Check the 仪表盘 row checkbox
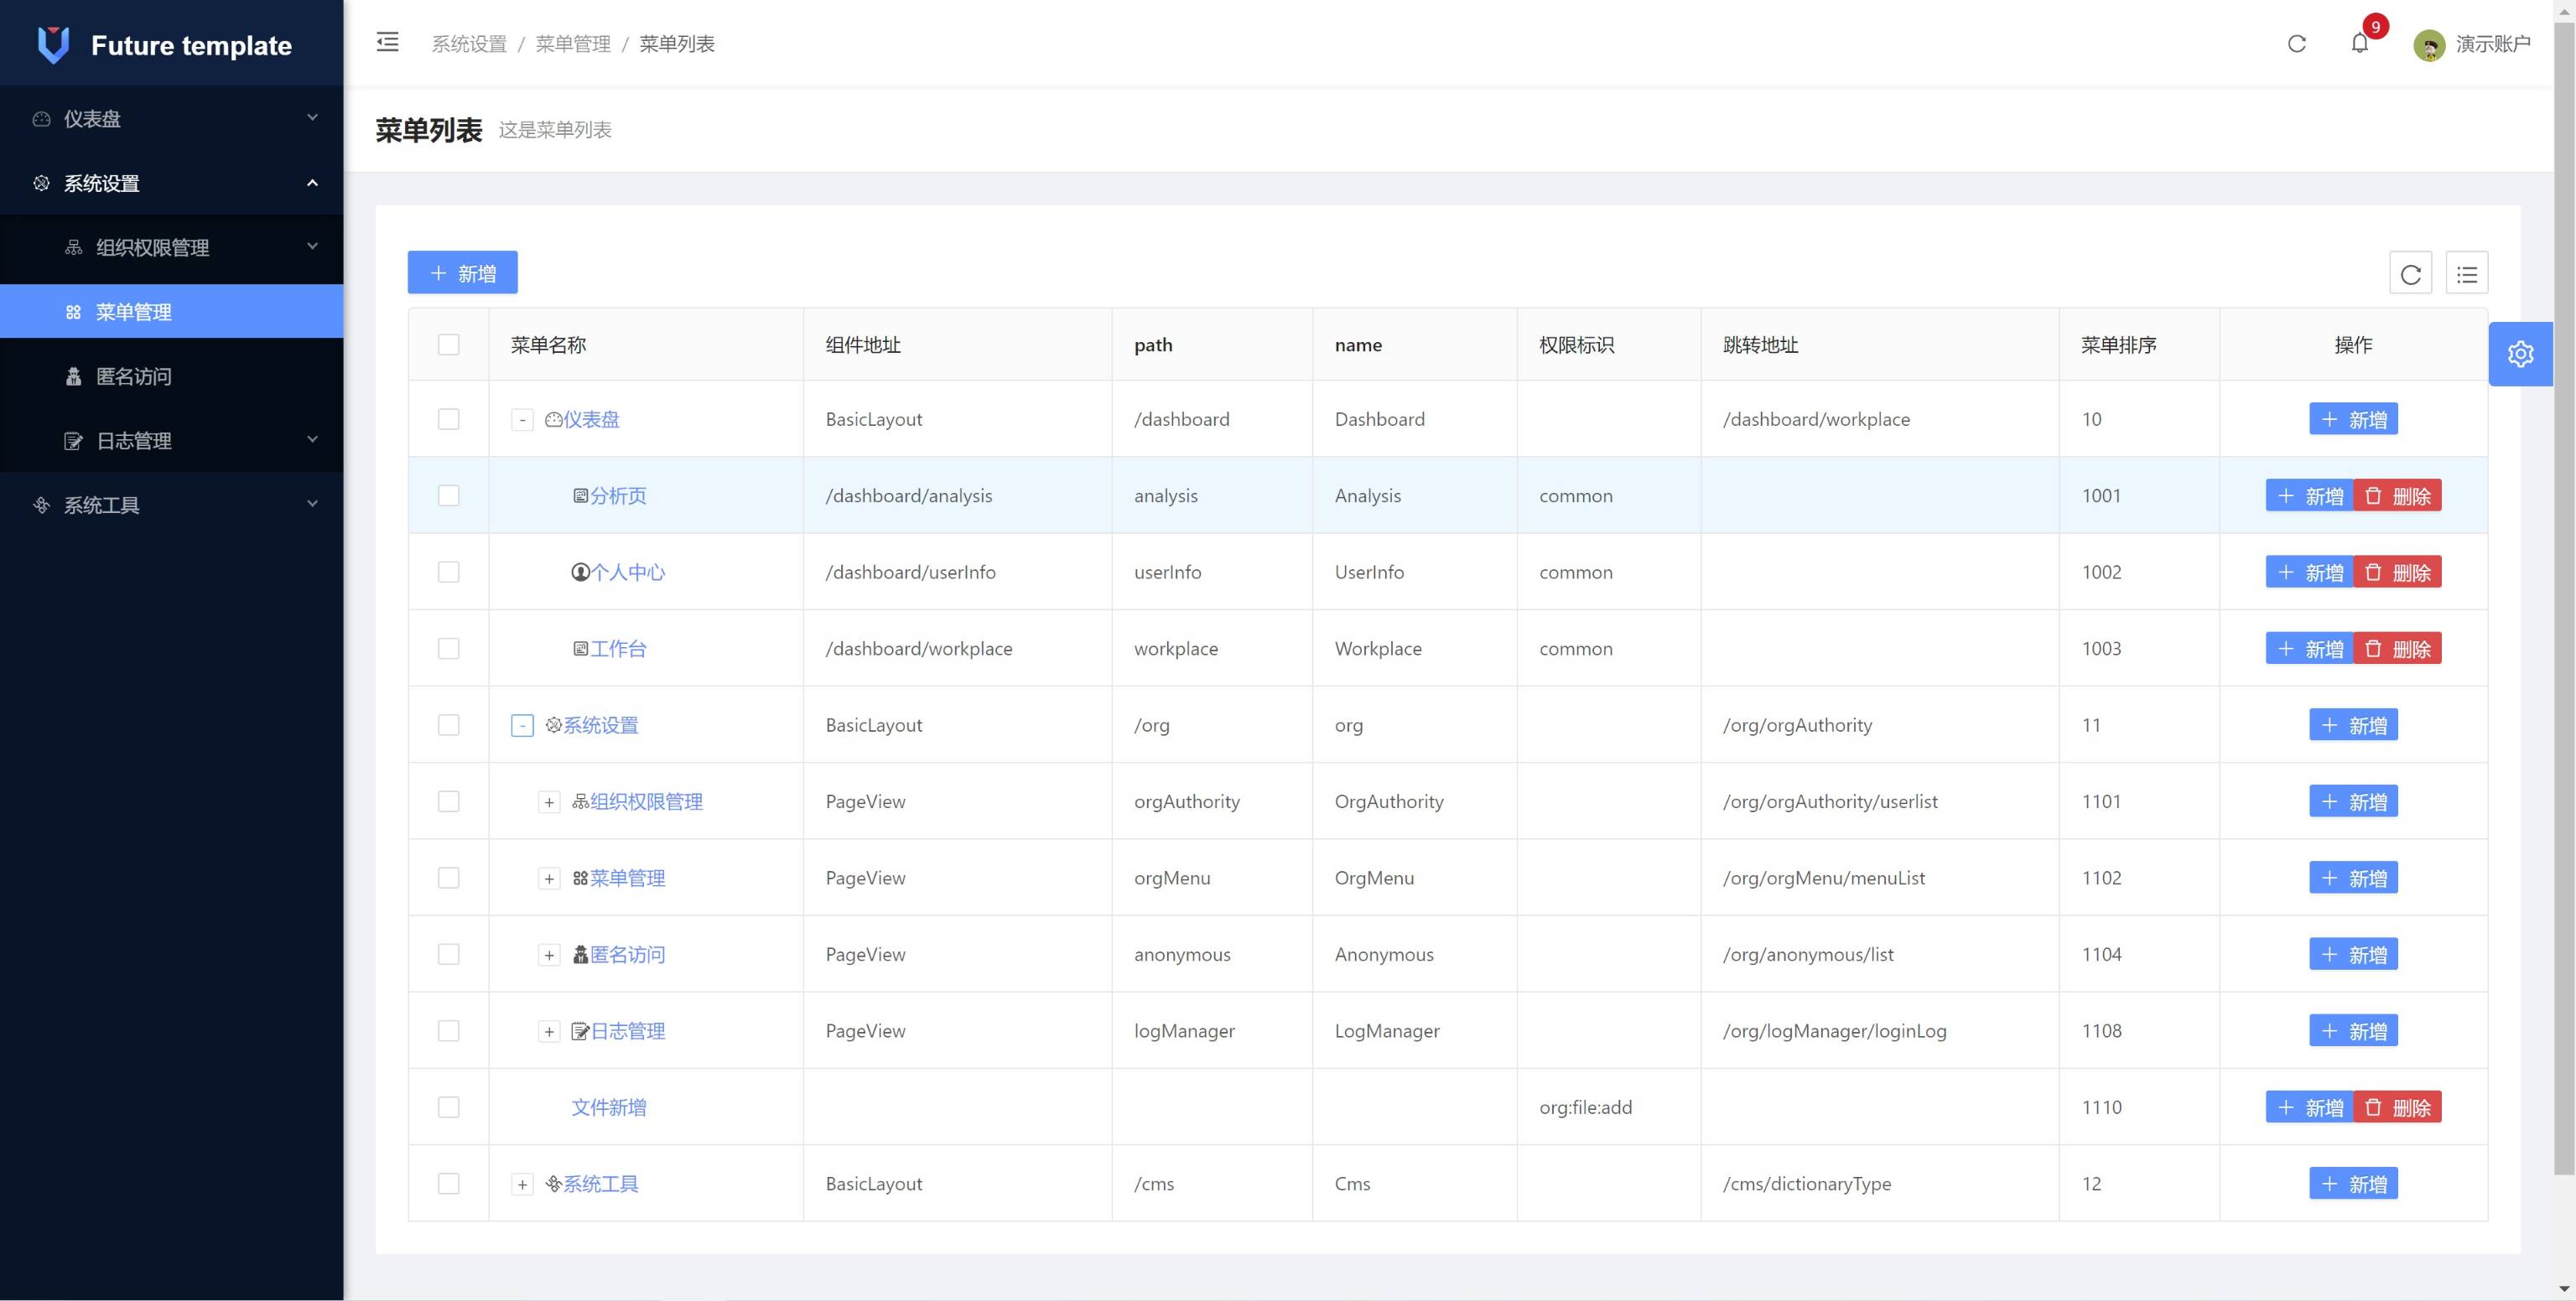2576x1301 pixels. 448,419
